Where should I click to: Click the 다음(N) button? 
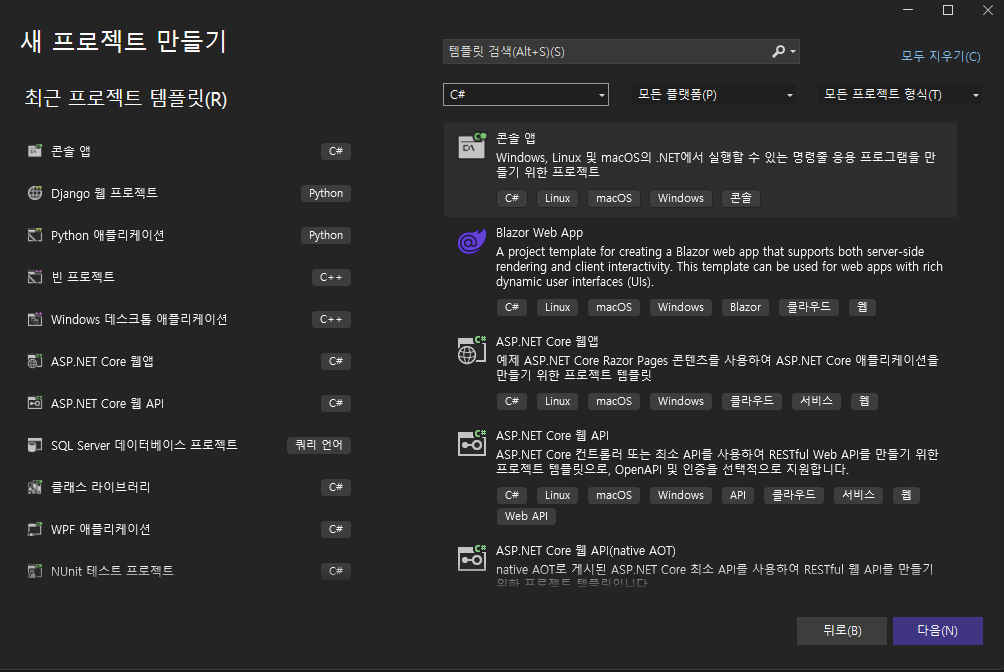pos(937,631)
